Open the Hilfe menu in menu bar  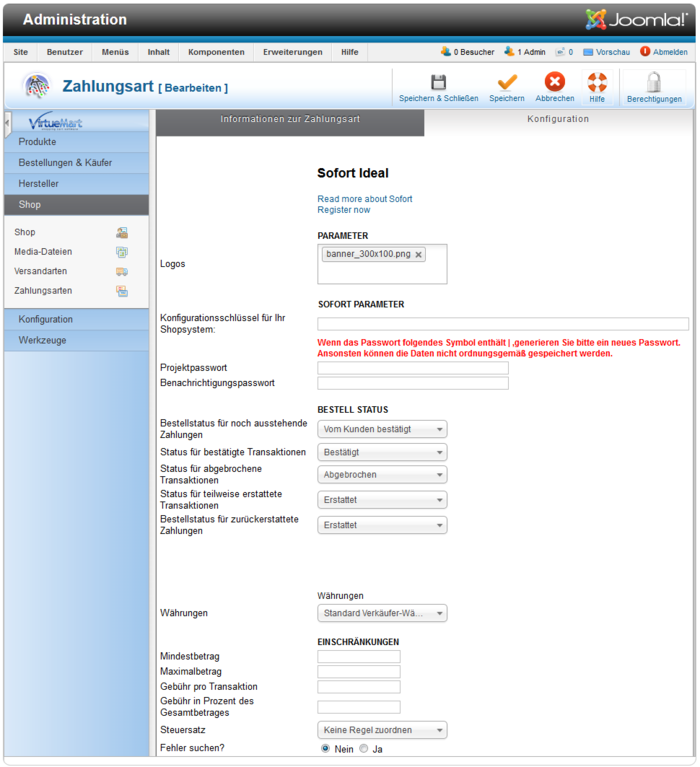(x=350, y=52)
